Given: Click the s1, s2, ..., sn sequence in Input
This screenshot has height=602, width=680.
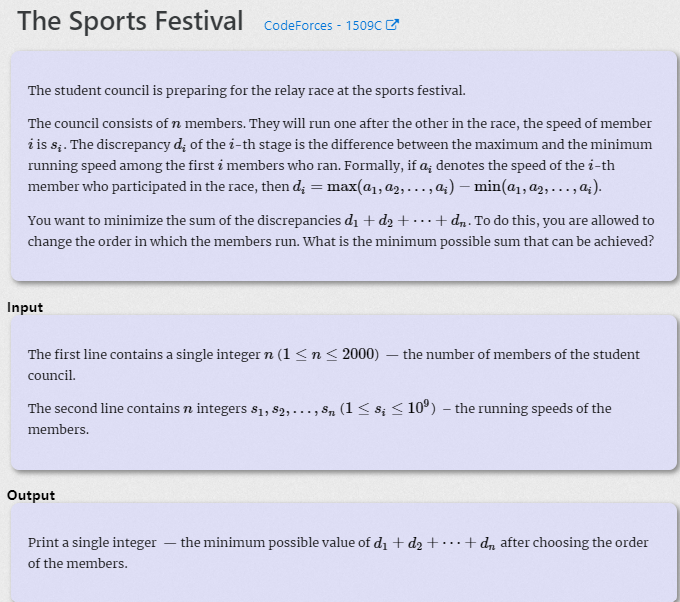Looking at the screenshot, I should [293, 409].
